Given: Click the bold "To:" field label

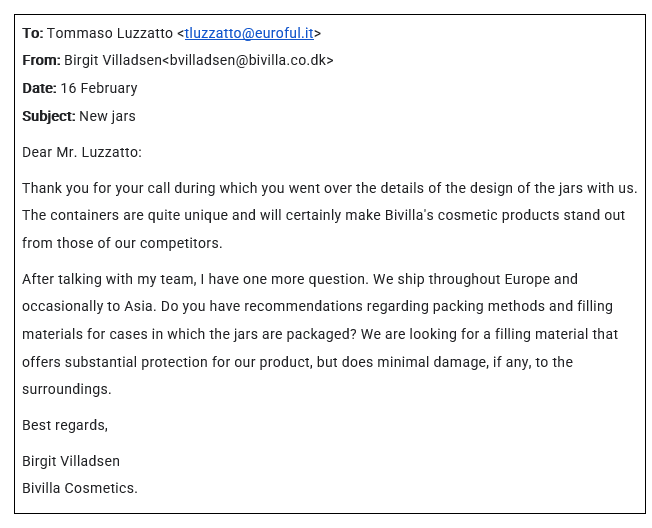Looking at the screenshot, I should coord(33,33).
